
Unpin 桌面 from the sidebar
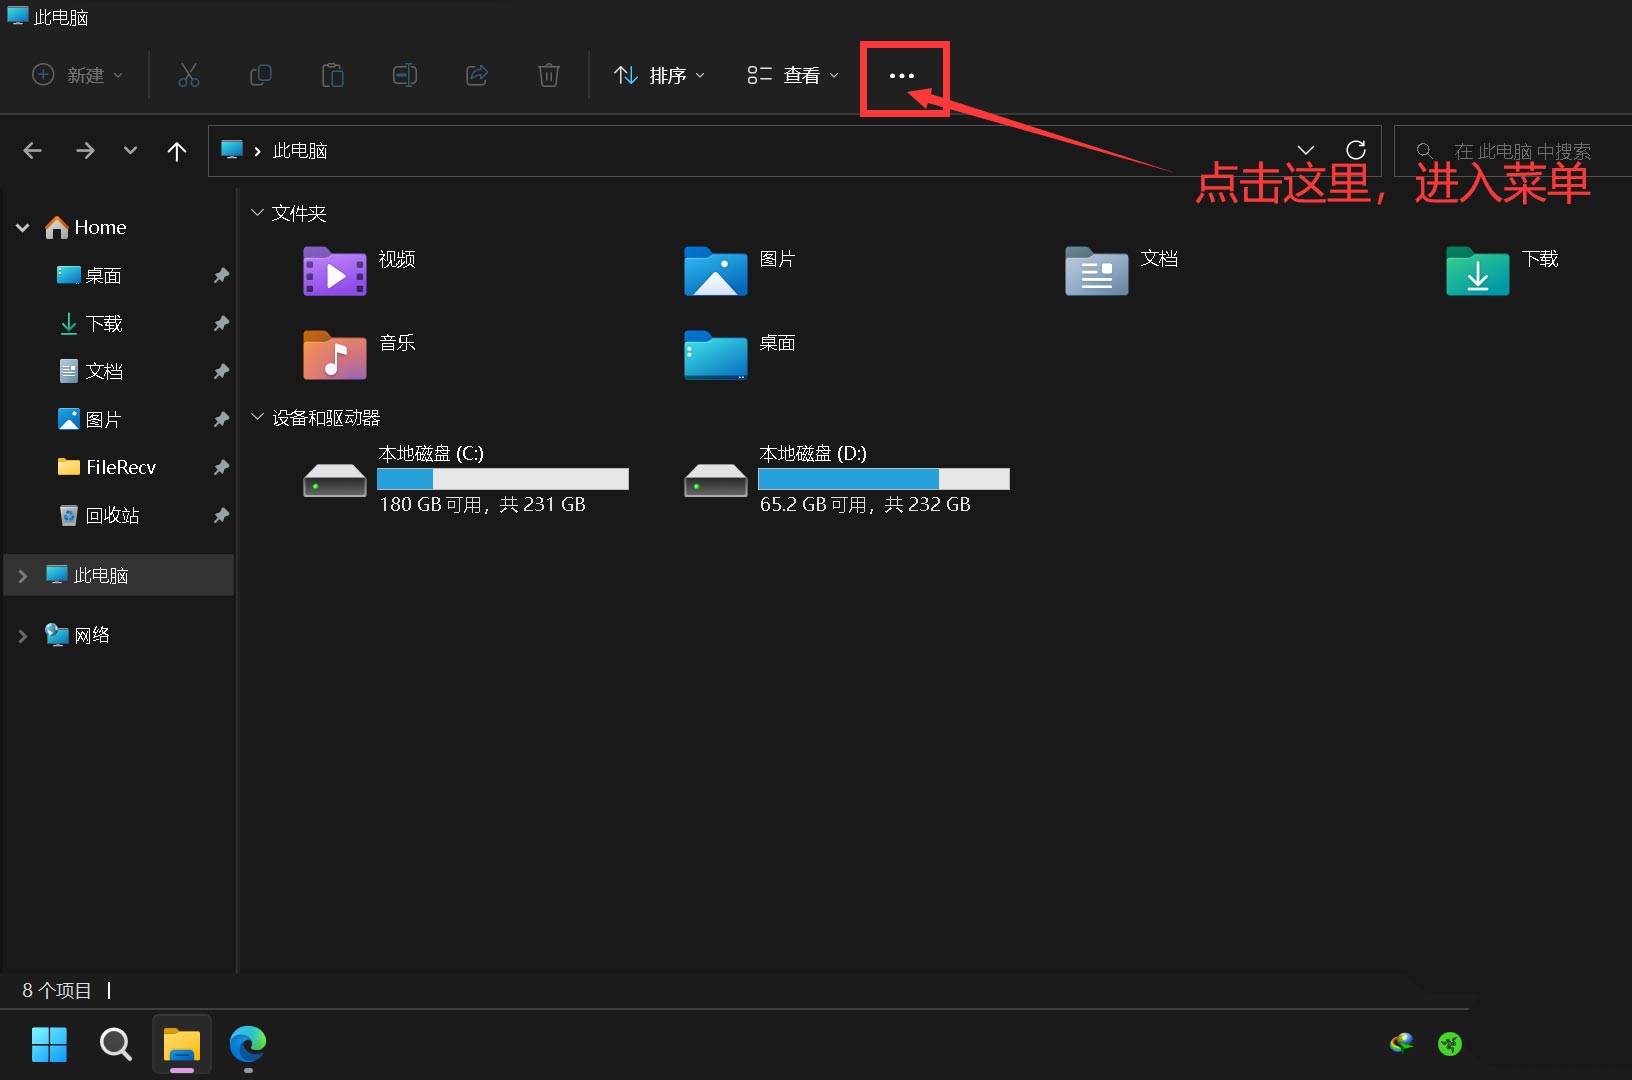[x=221, y=276]
